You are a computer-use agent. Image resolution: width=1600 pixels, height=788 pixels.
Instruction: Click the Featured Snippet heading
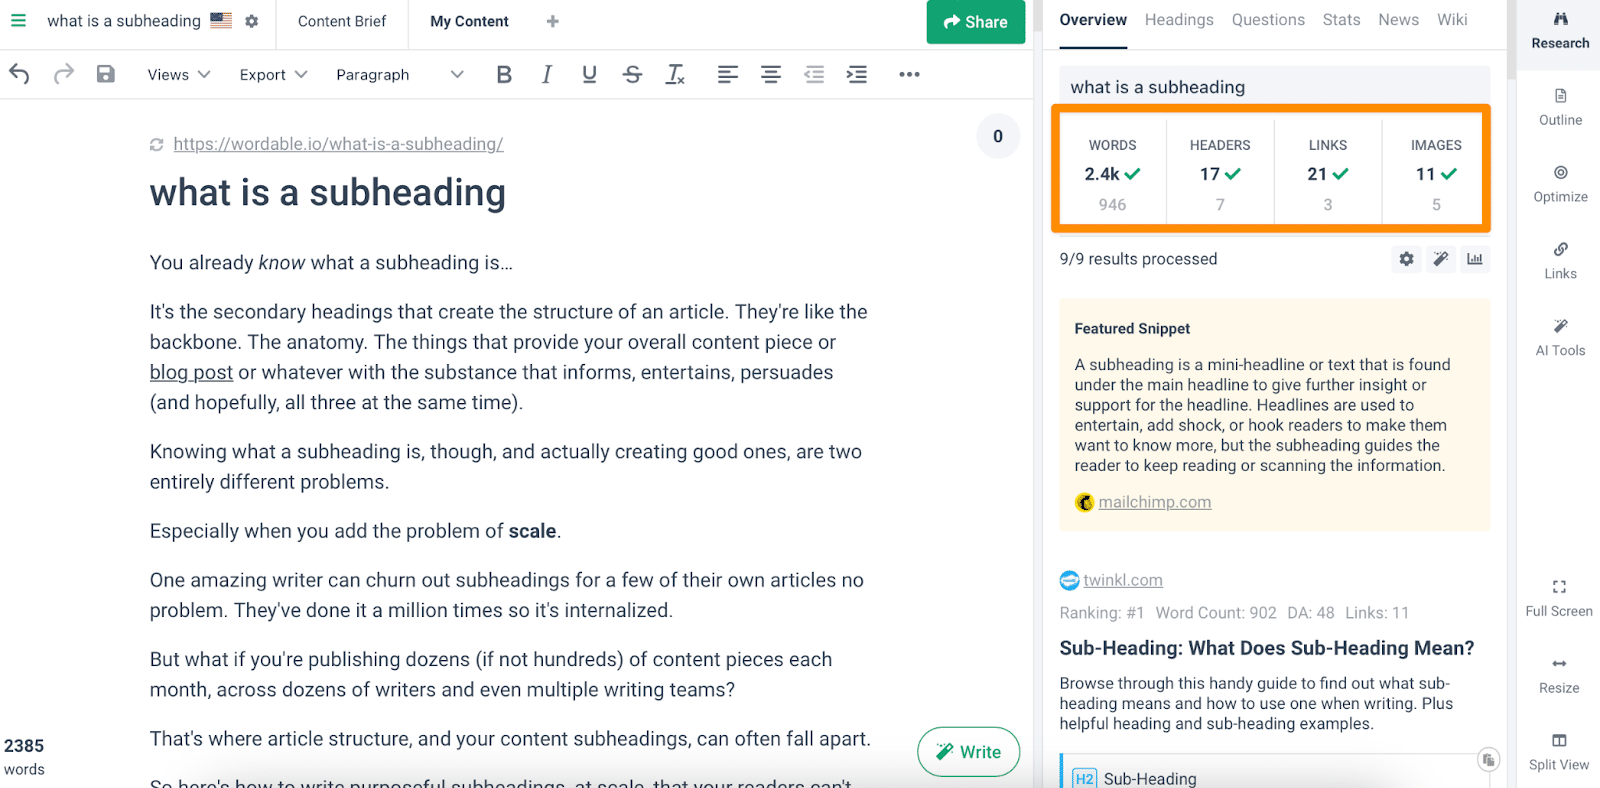coord(1132,328)
